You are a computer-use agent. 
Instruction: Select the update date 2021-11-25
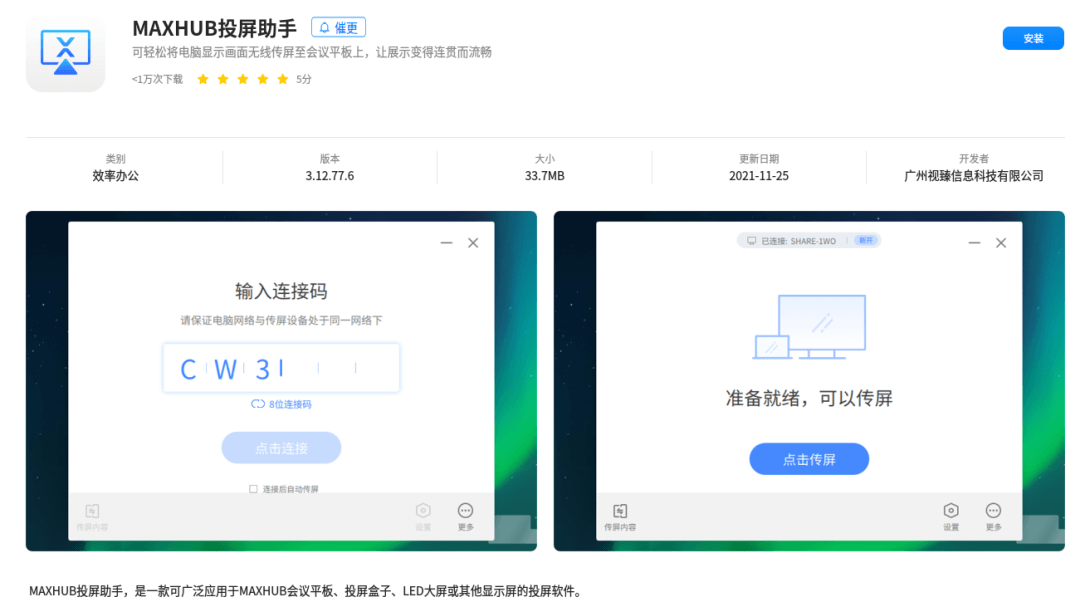coord(759,176)
